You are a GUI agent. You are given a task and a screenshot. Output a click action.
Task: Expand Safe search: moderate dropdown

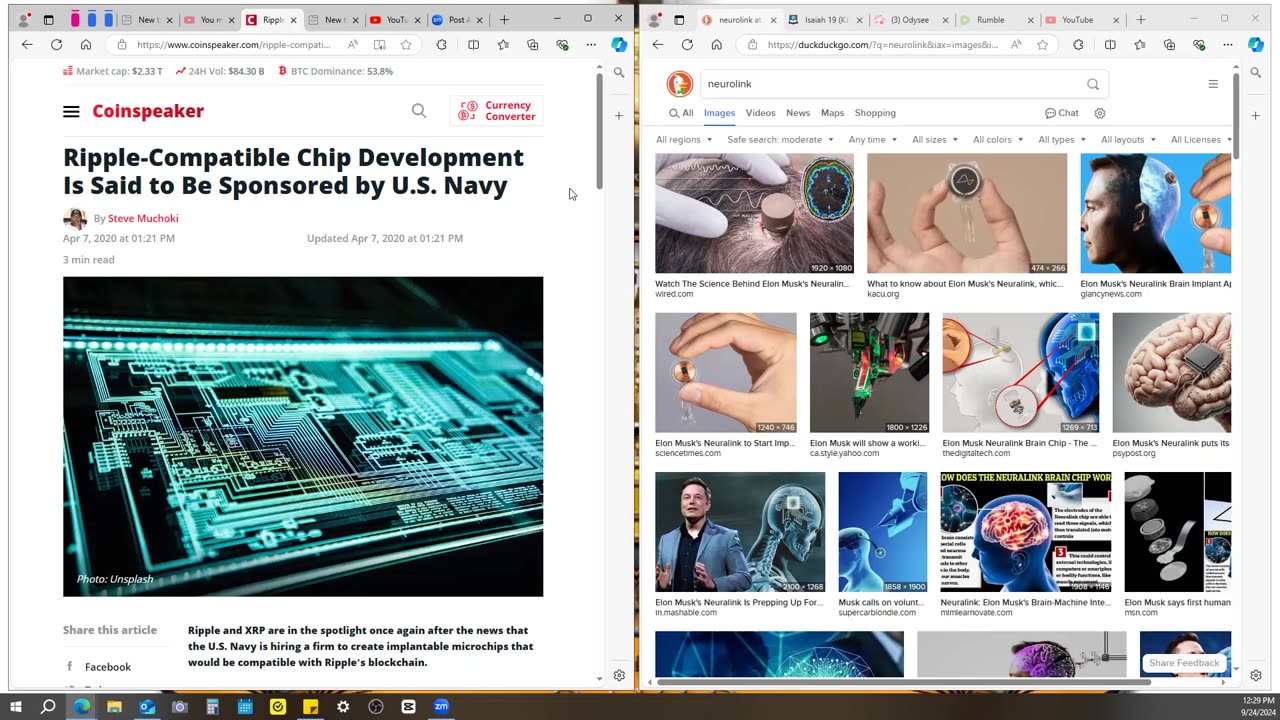780,140
